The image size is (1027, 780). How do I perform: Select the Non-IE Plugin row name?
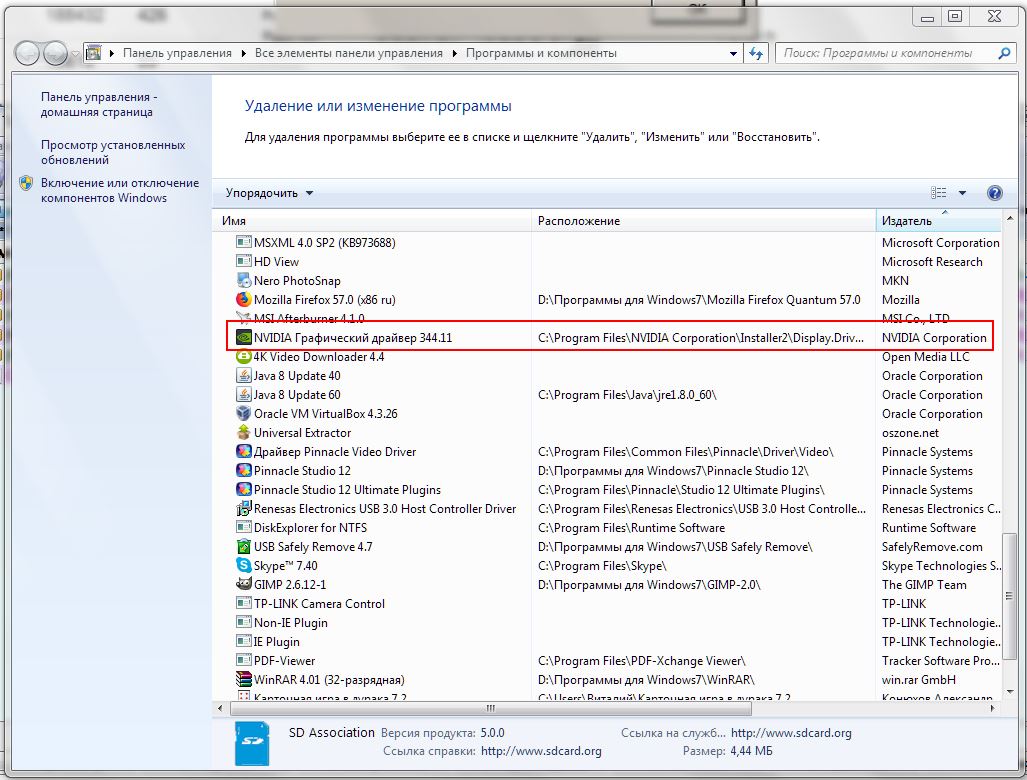[291, 623]
